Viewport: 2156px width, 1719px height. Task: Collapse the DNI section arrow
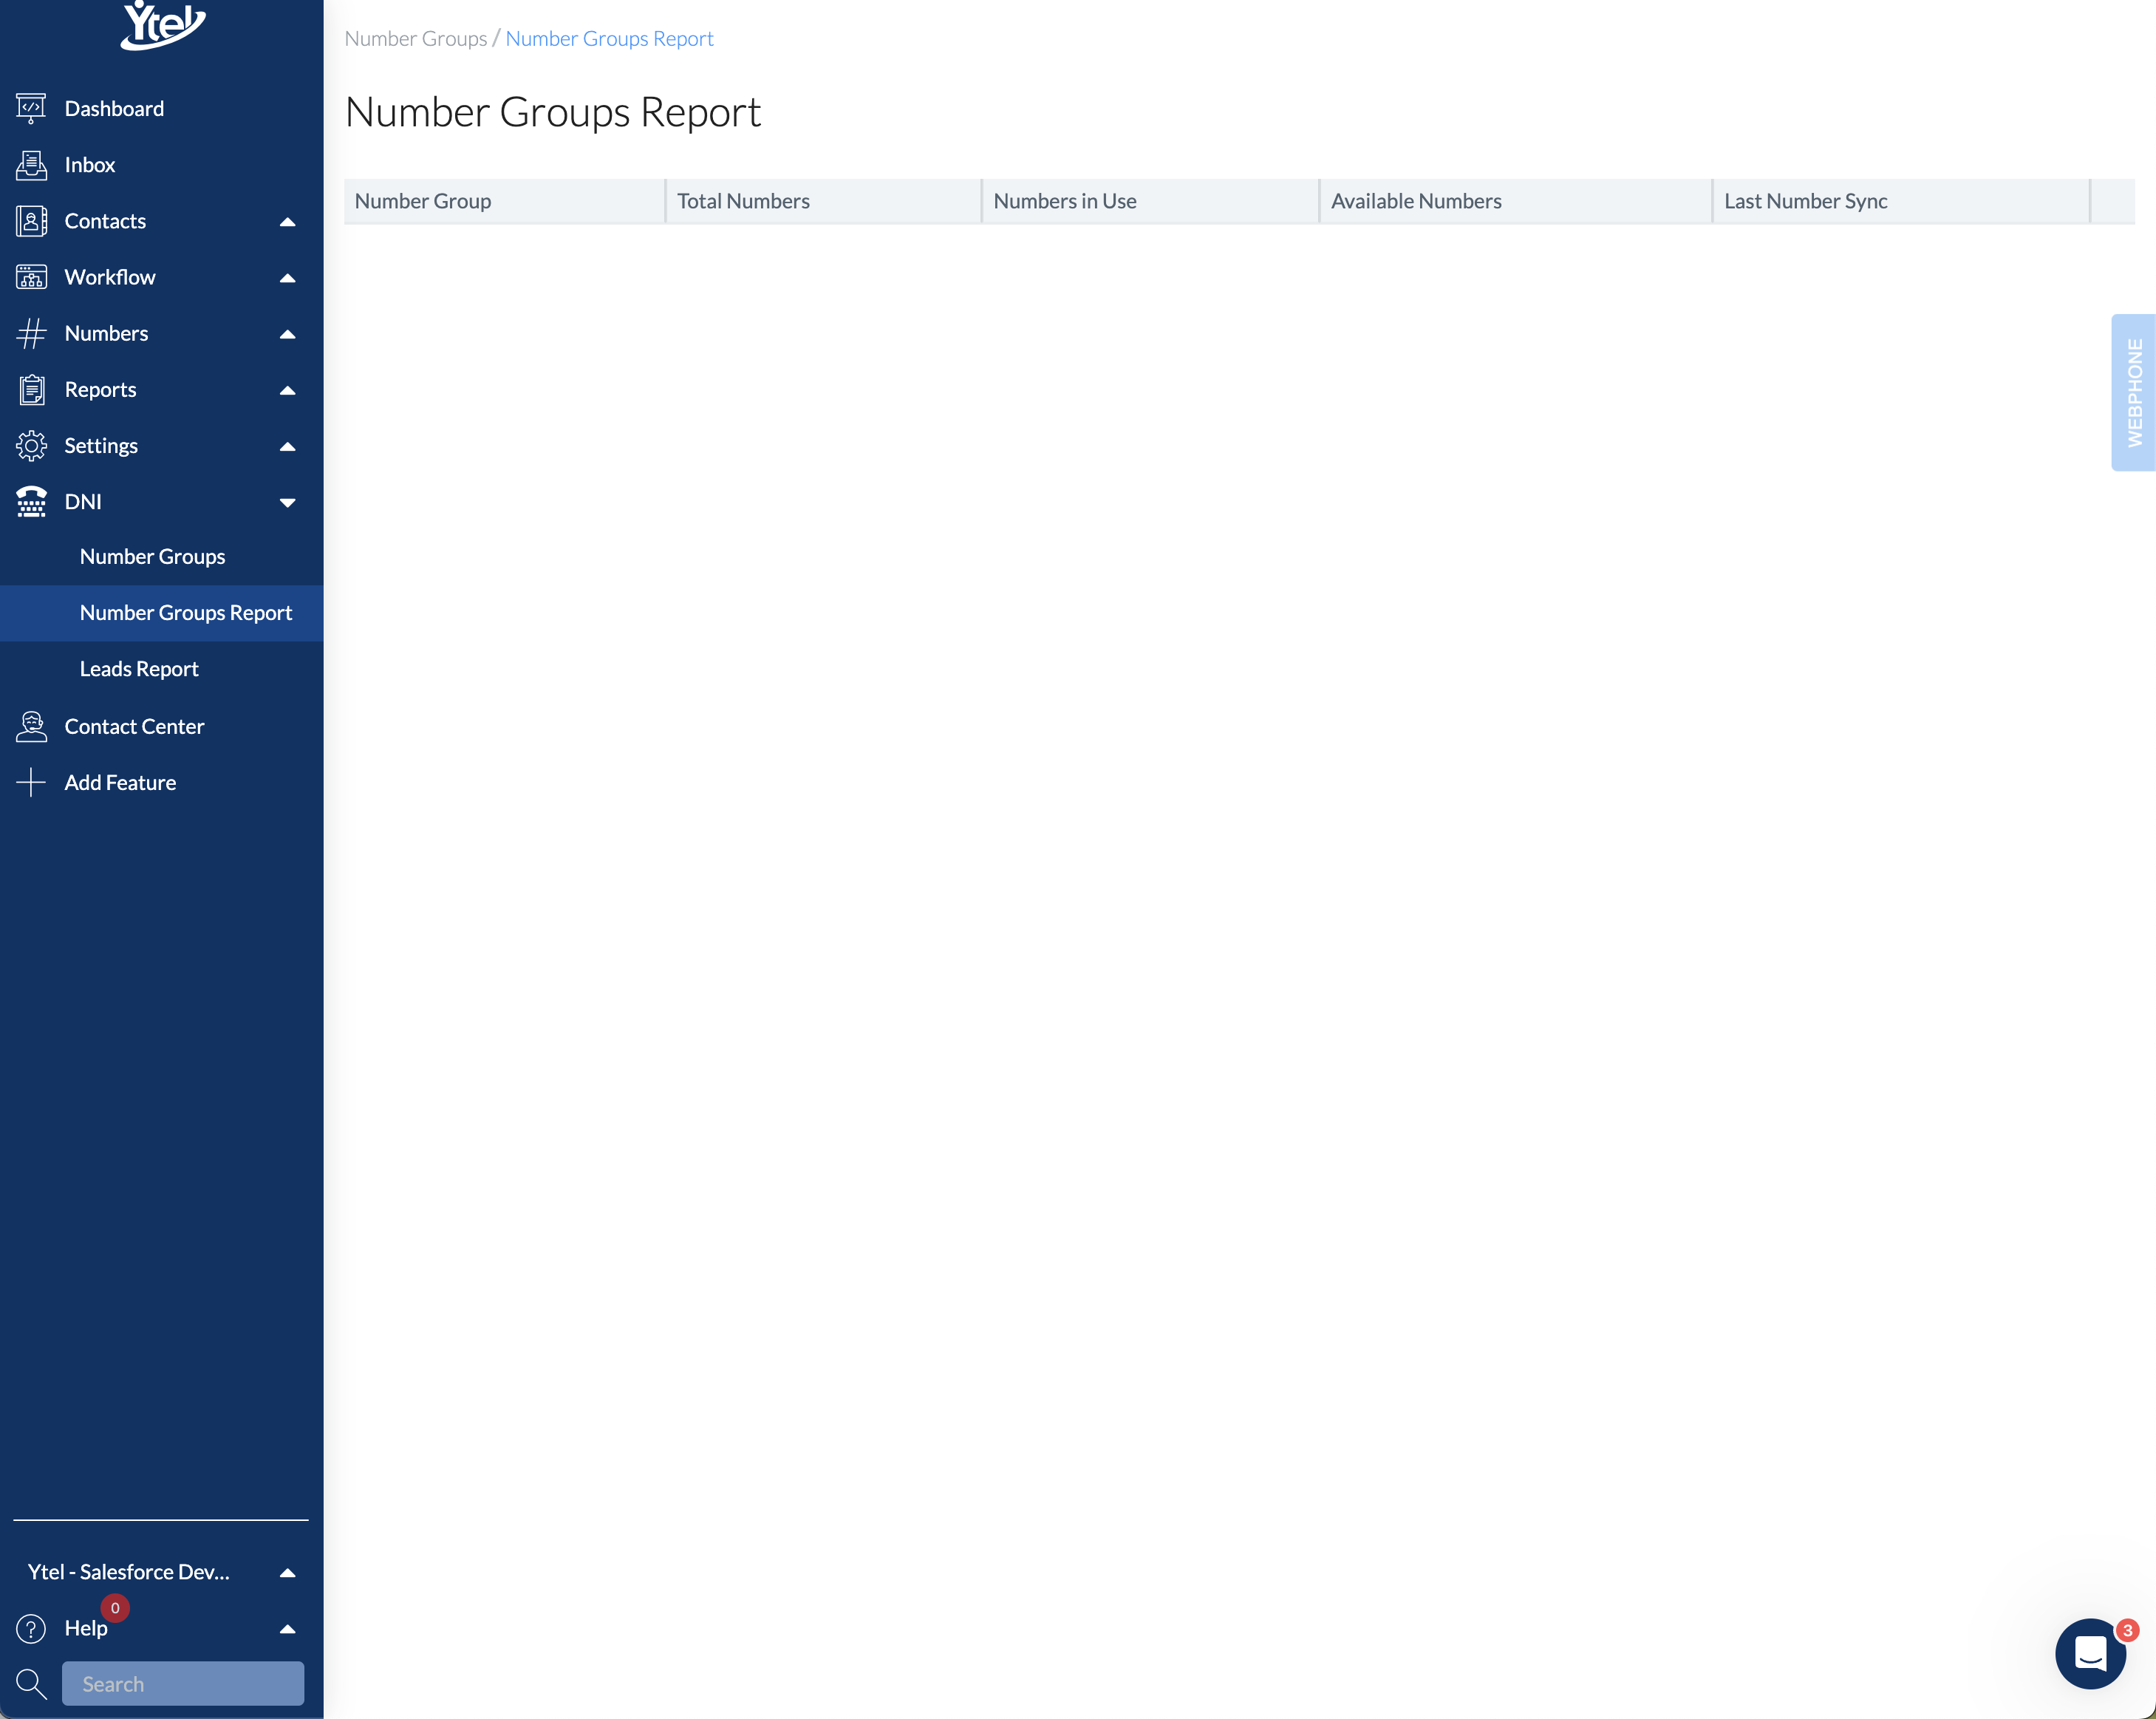point(287,502)
